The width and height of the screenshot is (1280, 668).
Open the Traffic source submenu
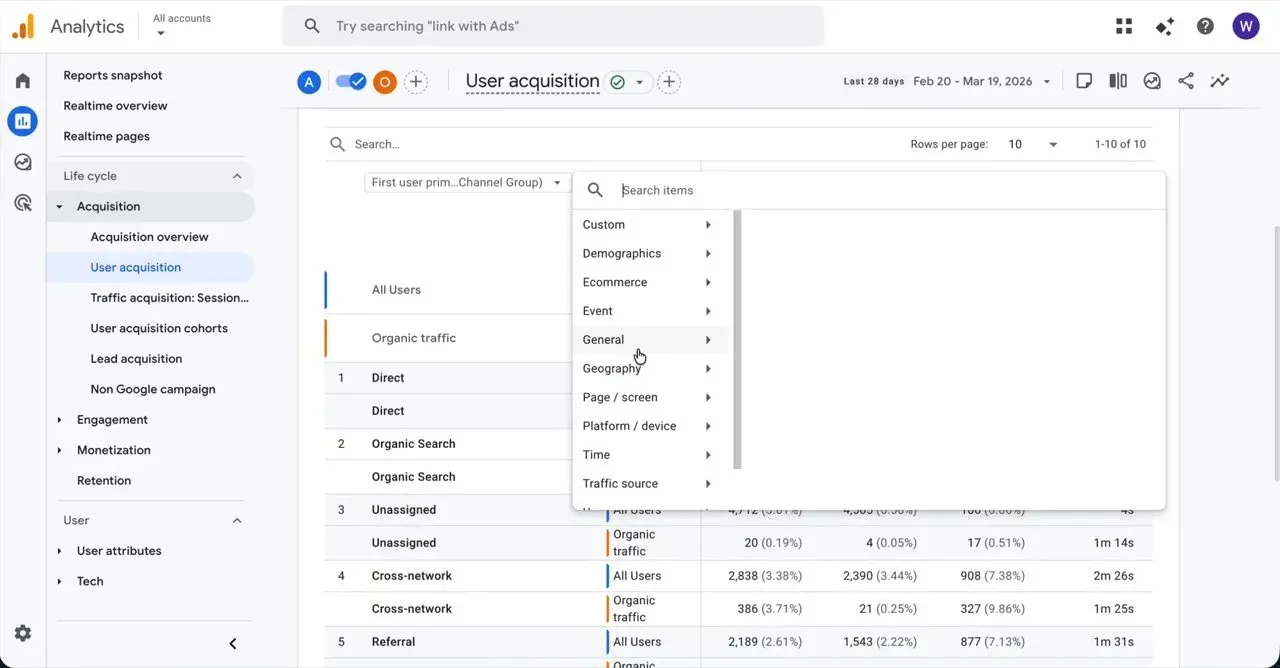coord(650,484)
